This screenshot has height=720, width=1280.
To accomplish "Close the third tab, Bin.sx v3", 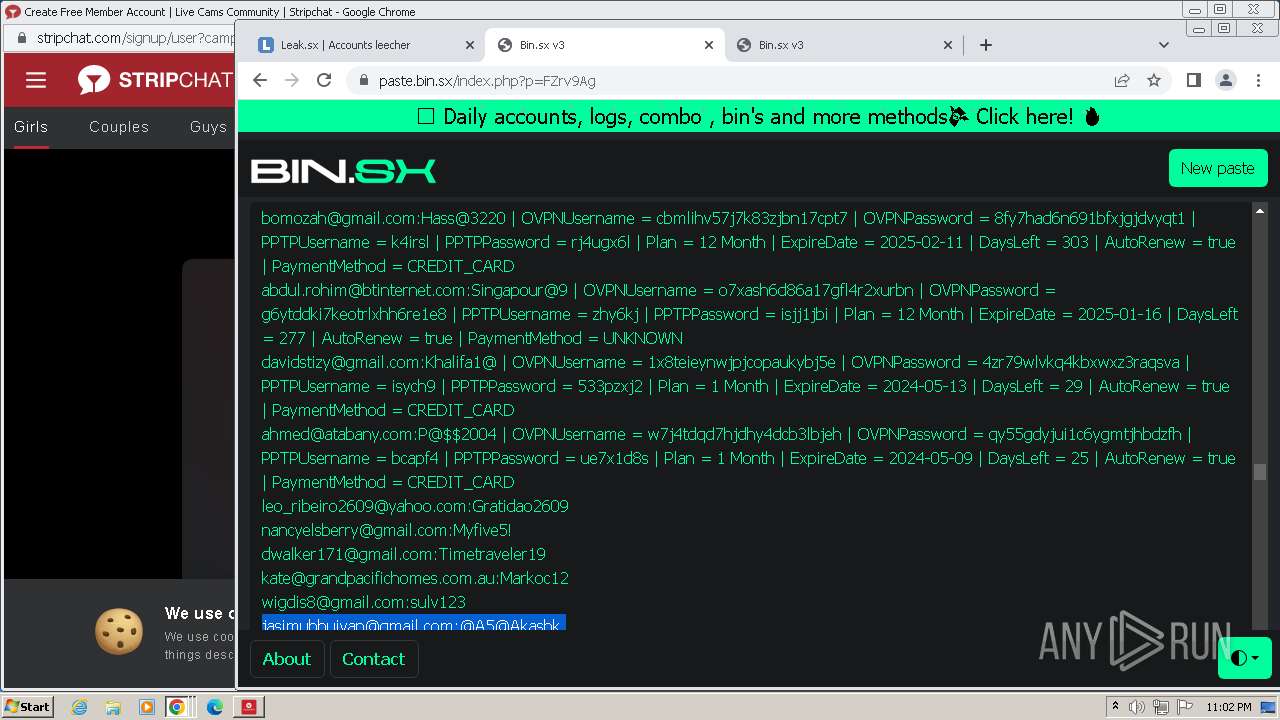I will pyautogui.click(x=948, y=45).
